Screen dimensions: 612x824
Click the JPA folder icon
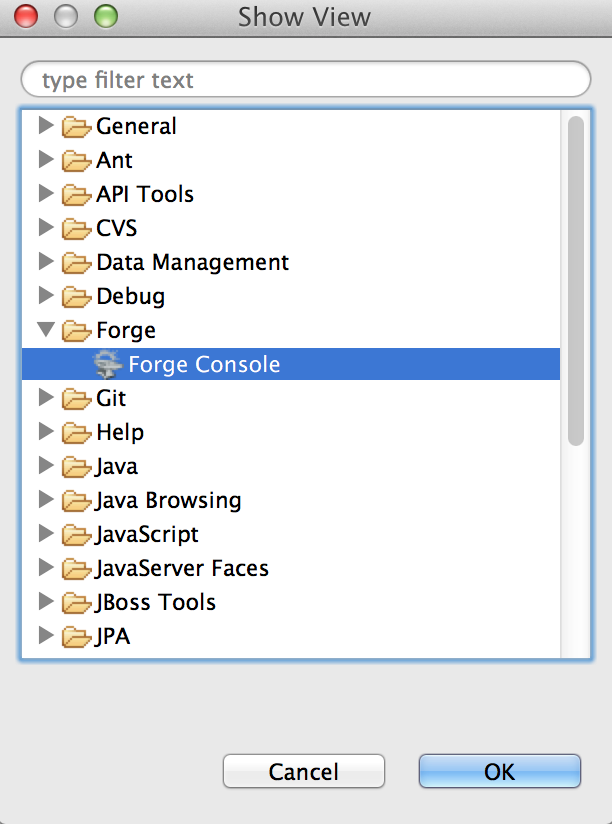76,637
